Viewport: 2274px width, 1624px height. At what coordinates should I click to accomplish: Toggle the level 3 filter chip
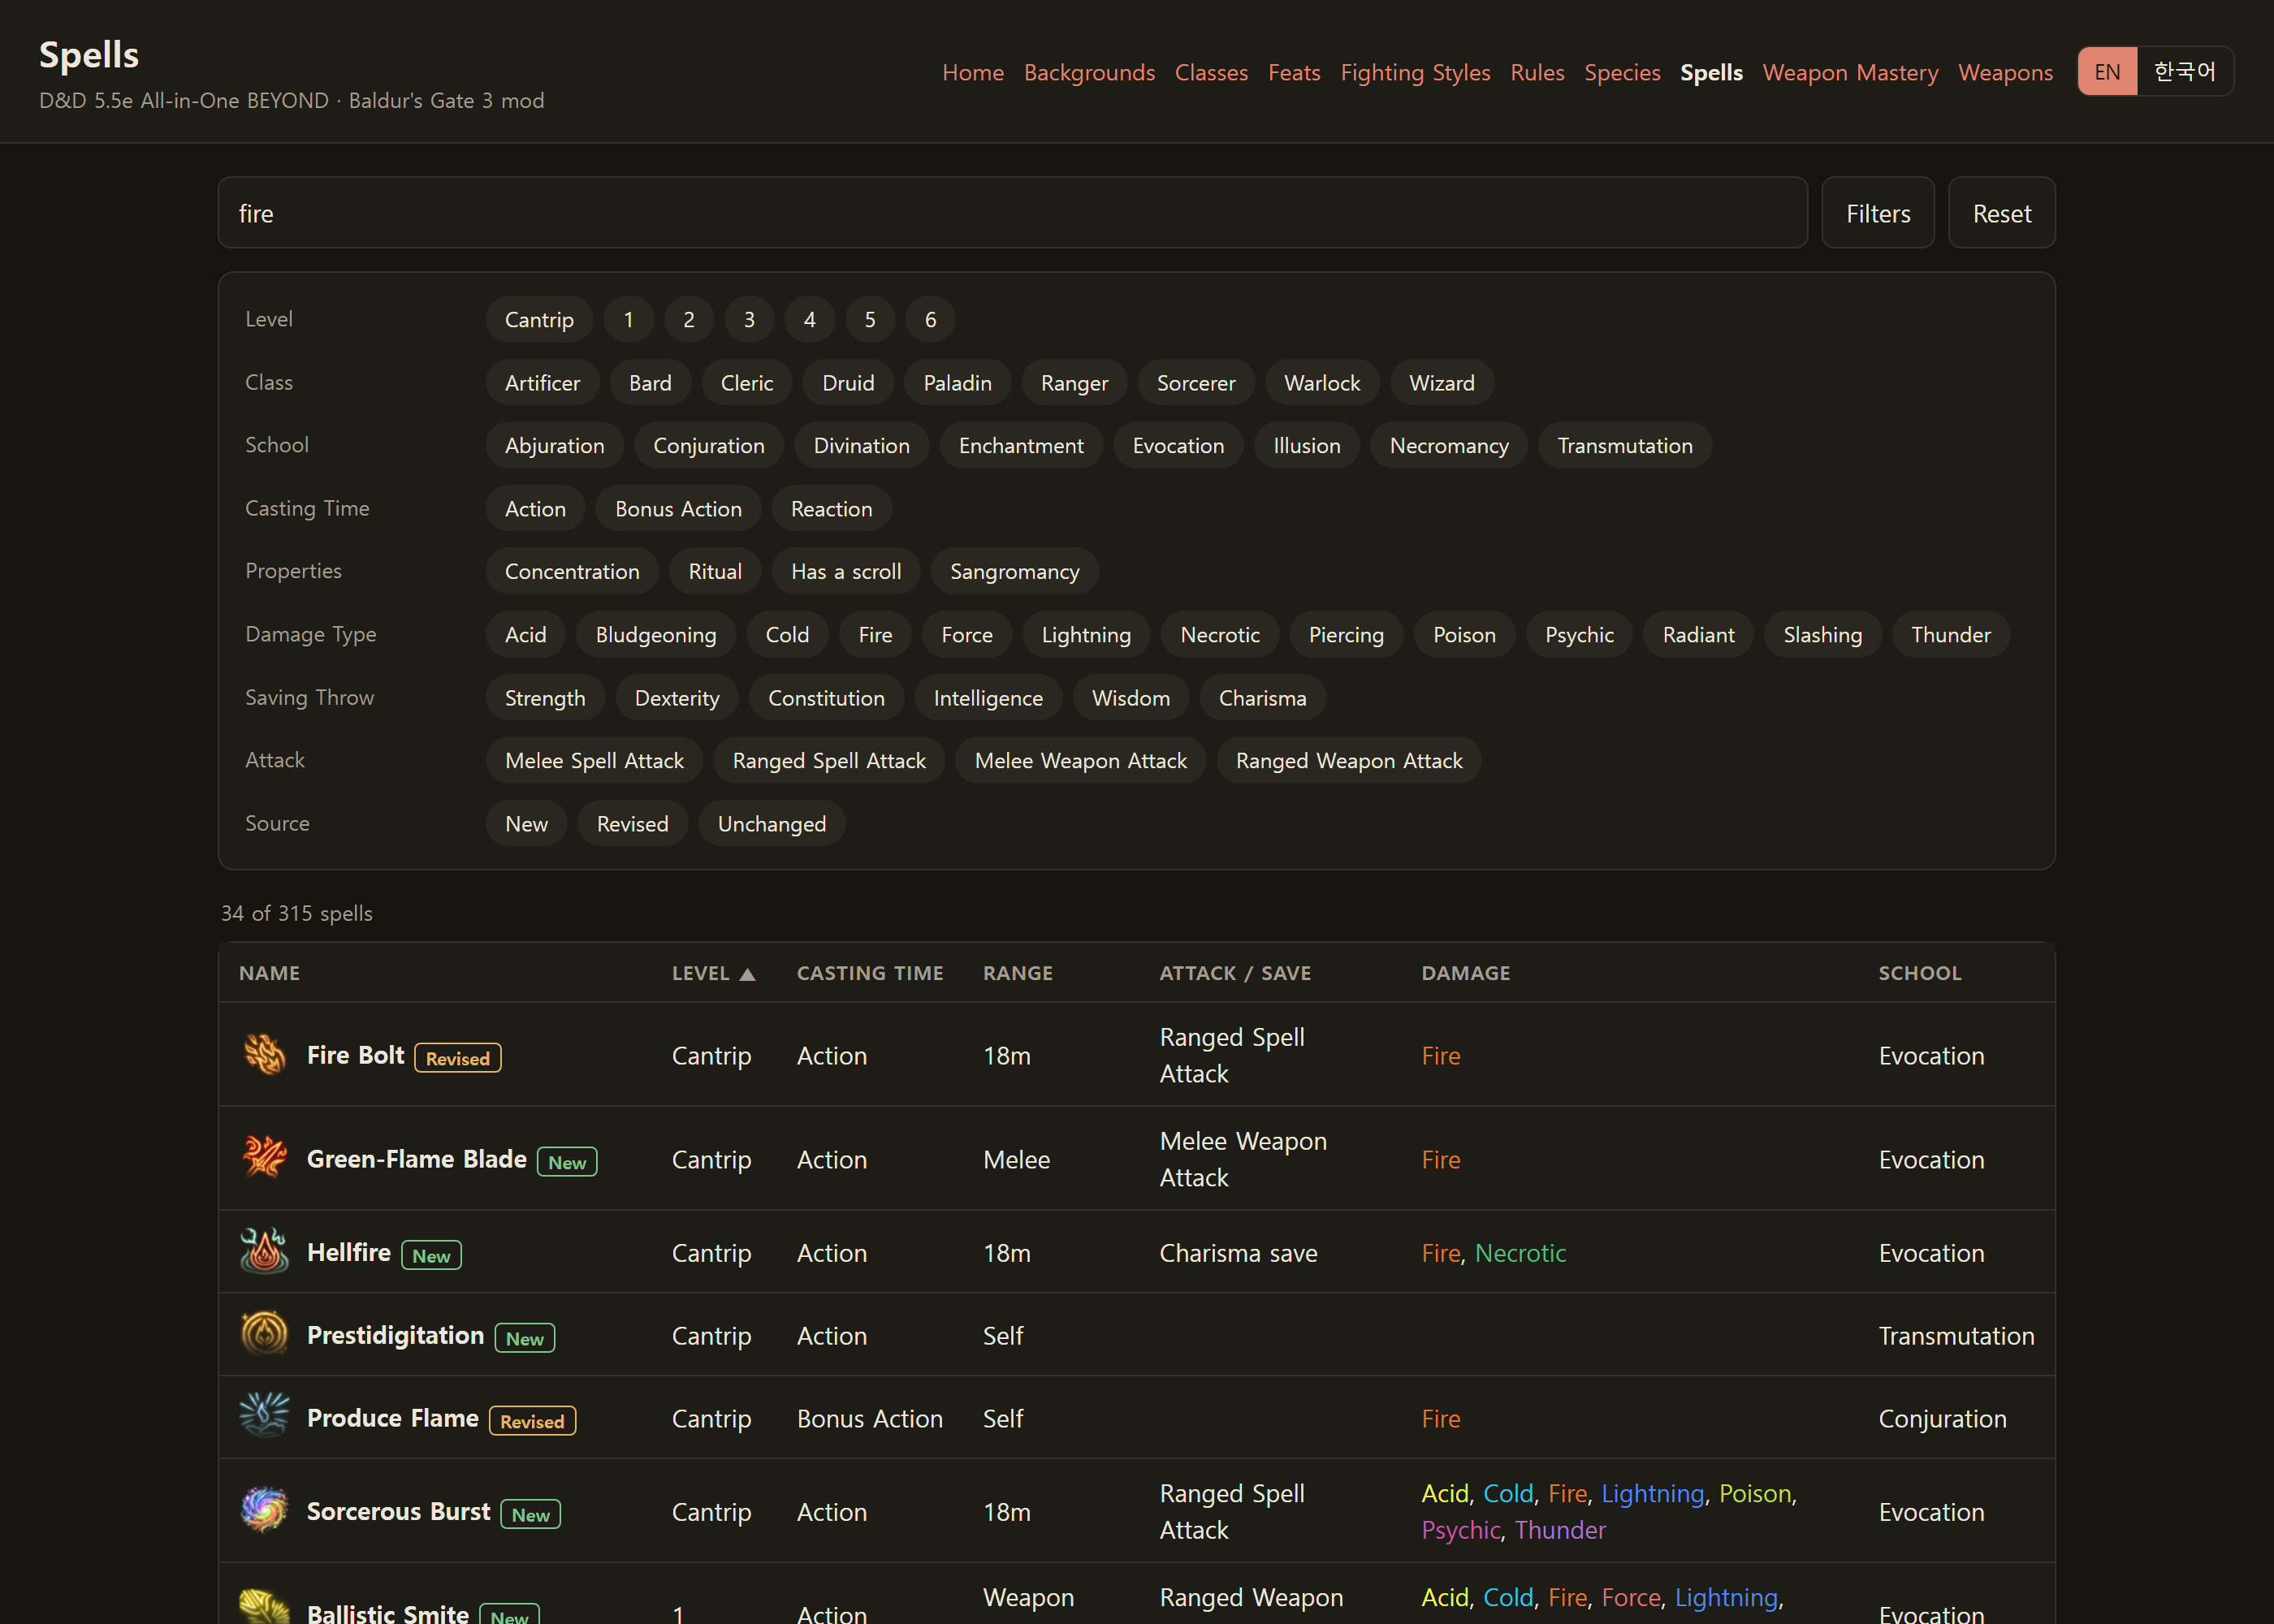click(x=749, y=320)
